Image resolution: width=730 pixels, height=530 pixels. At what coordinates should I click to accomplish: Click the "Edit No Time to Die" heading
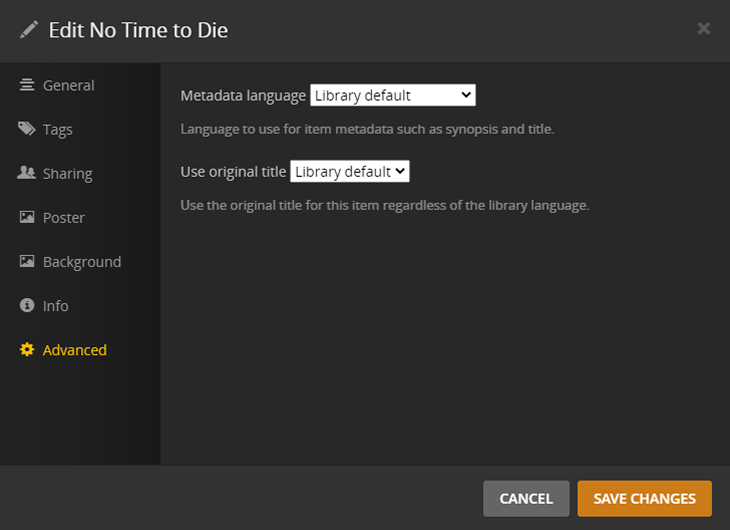pos(138,30)
